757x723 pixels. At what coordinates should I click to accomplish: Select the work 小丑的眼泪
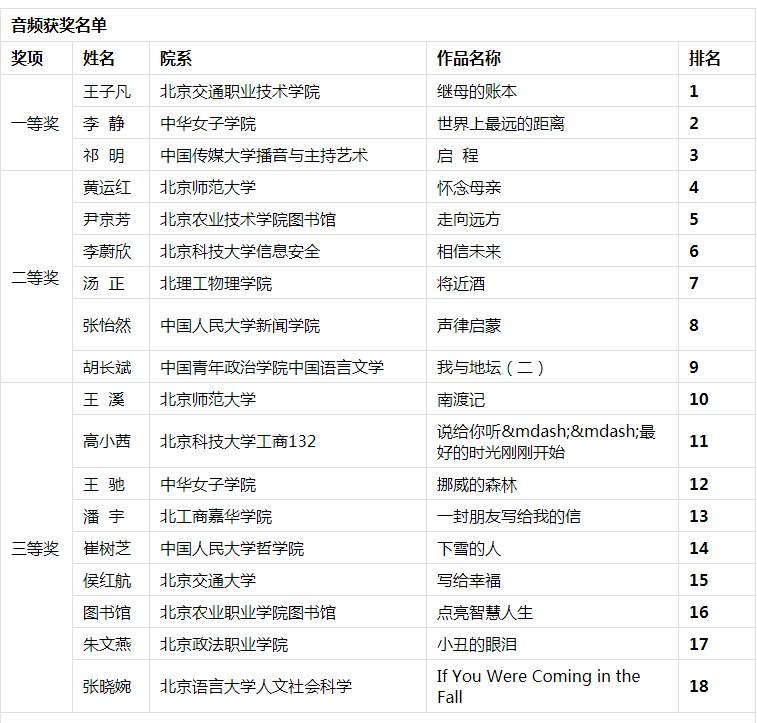tap(477, 644)
